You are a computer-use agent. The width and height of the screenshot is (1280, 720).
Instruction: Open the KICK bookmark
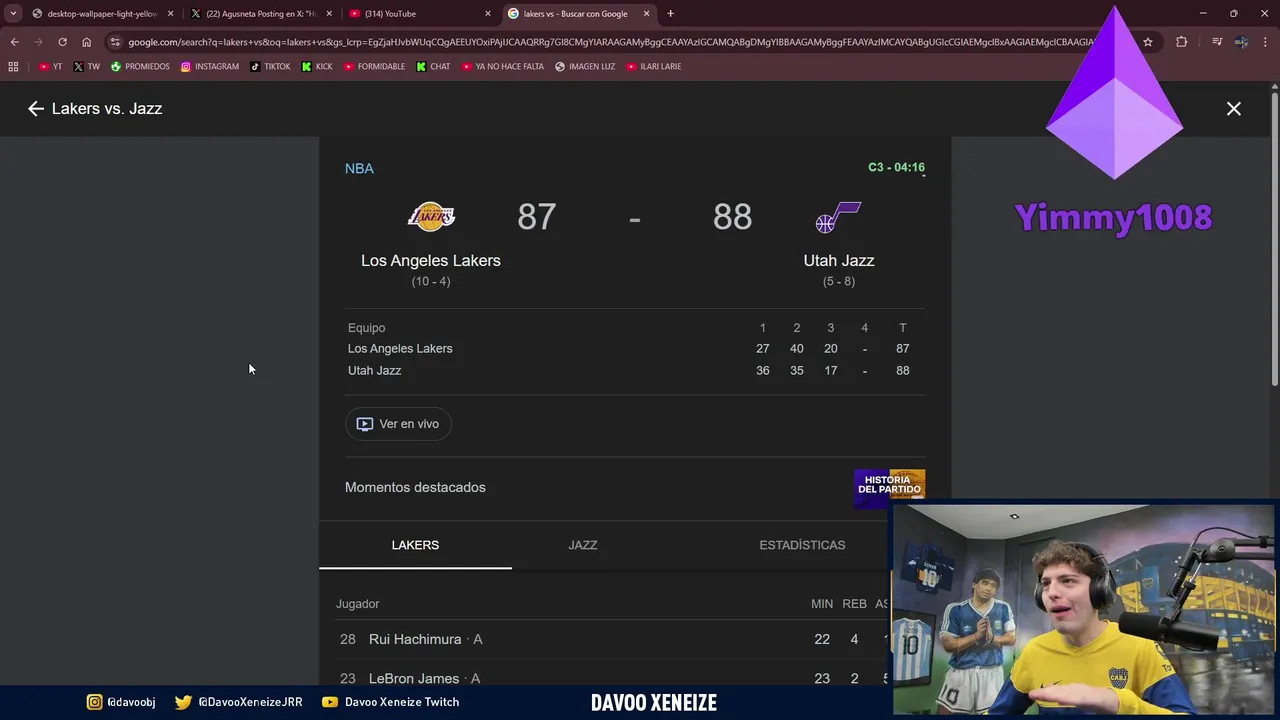point(317,67)
